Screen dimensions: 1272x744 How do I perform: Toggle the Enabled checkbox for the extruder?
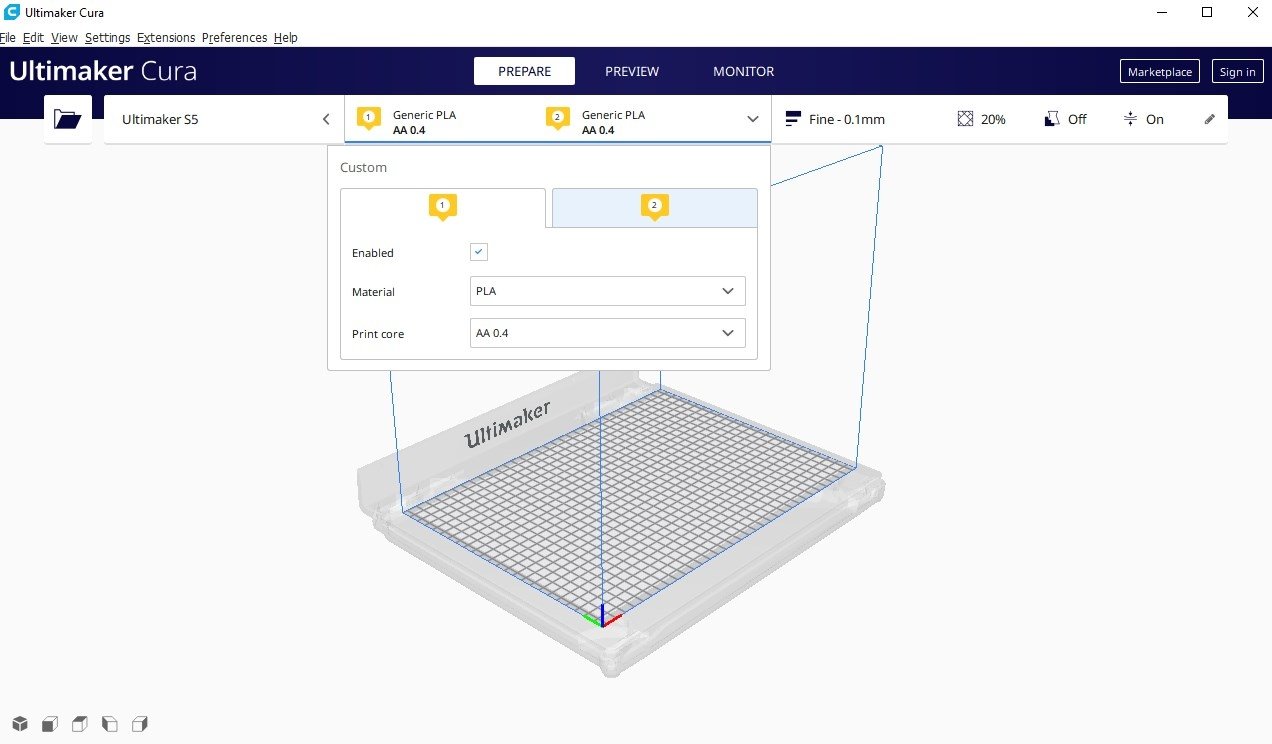click(479, 252)
